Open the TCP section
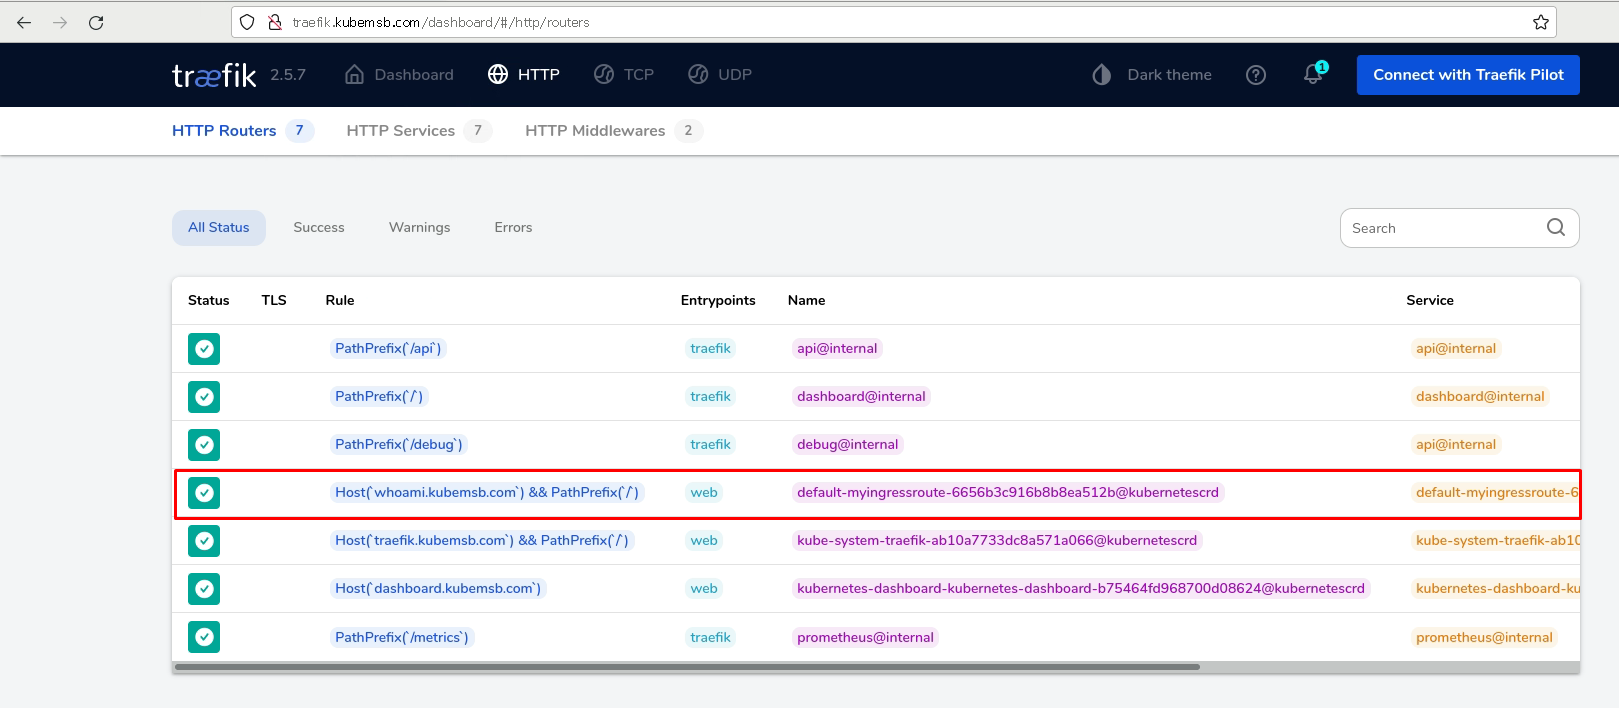Viewport: 1619px width, 708px height. click(x=624, y=75)
